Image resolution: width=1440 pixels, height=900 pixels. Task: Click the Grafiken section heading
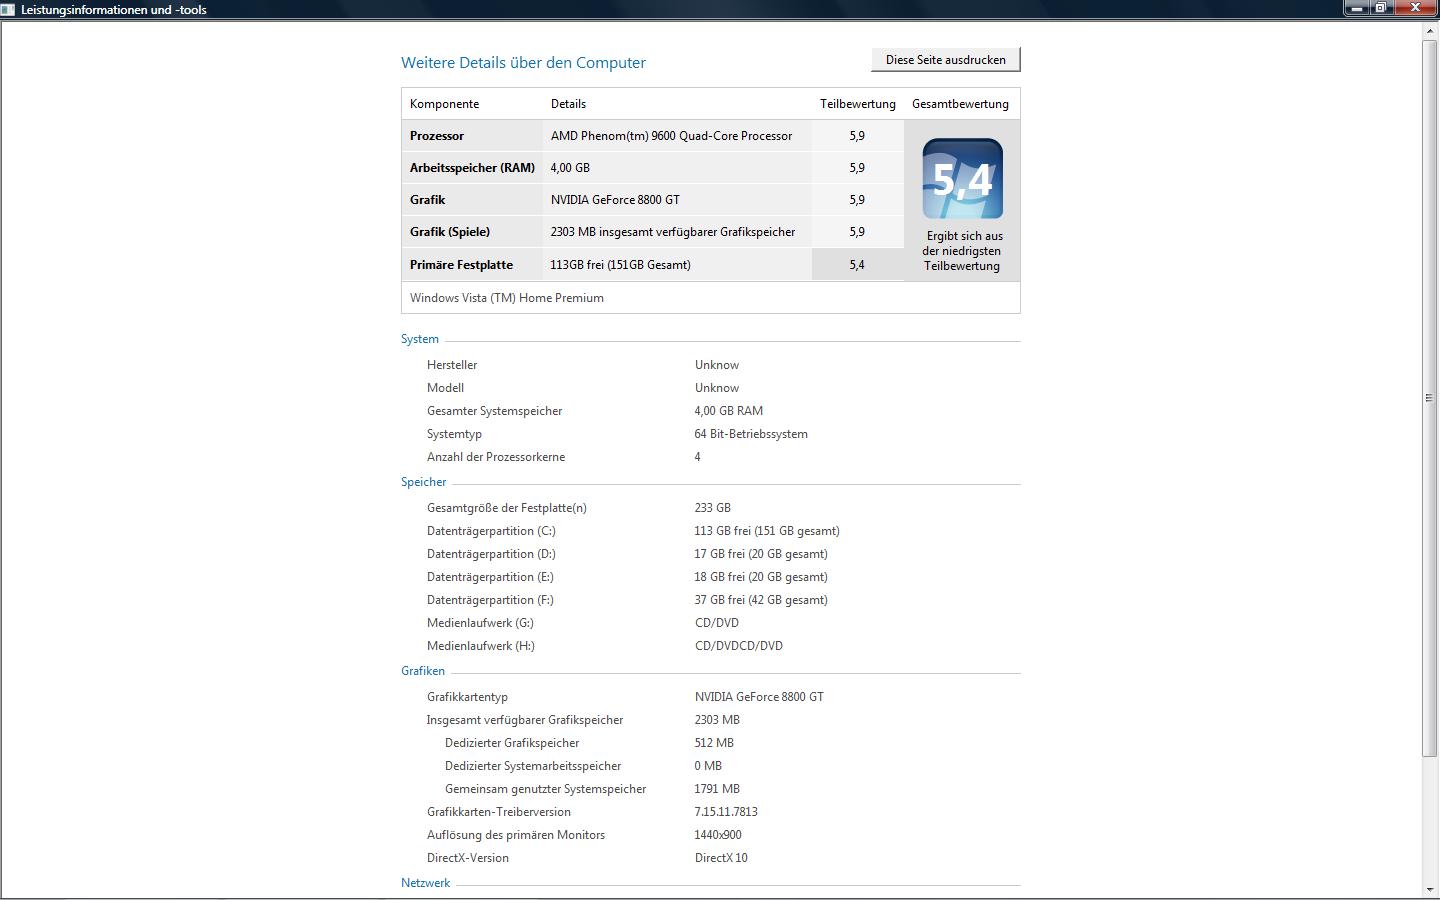(423, 671)
